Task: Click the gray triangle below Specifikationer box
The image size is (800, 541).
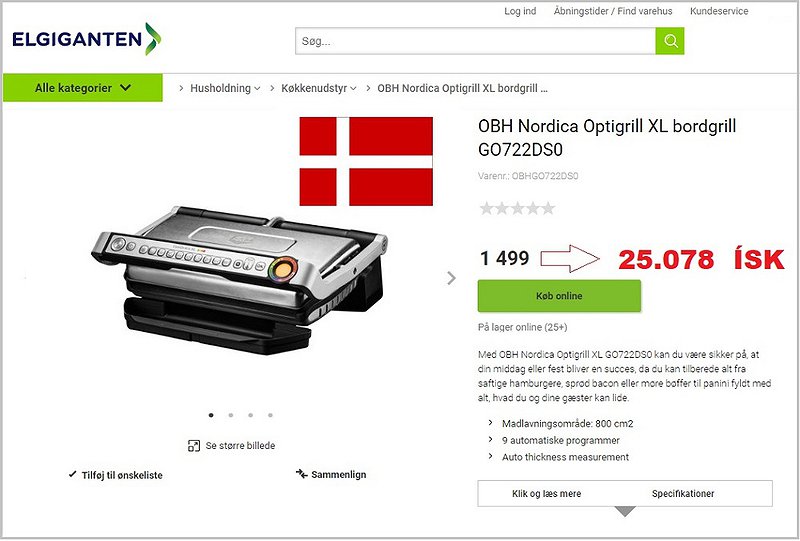Action: point(625,511)
